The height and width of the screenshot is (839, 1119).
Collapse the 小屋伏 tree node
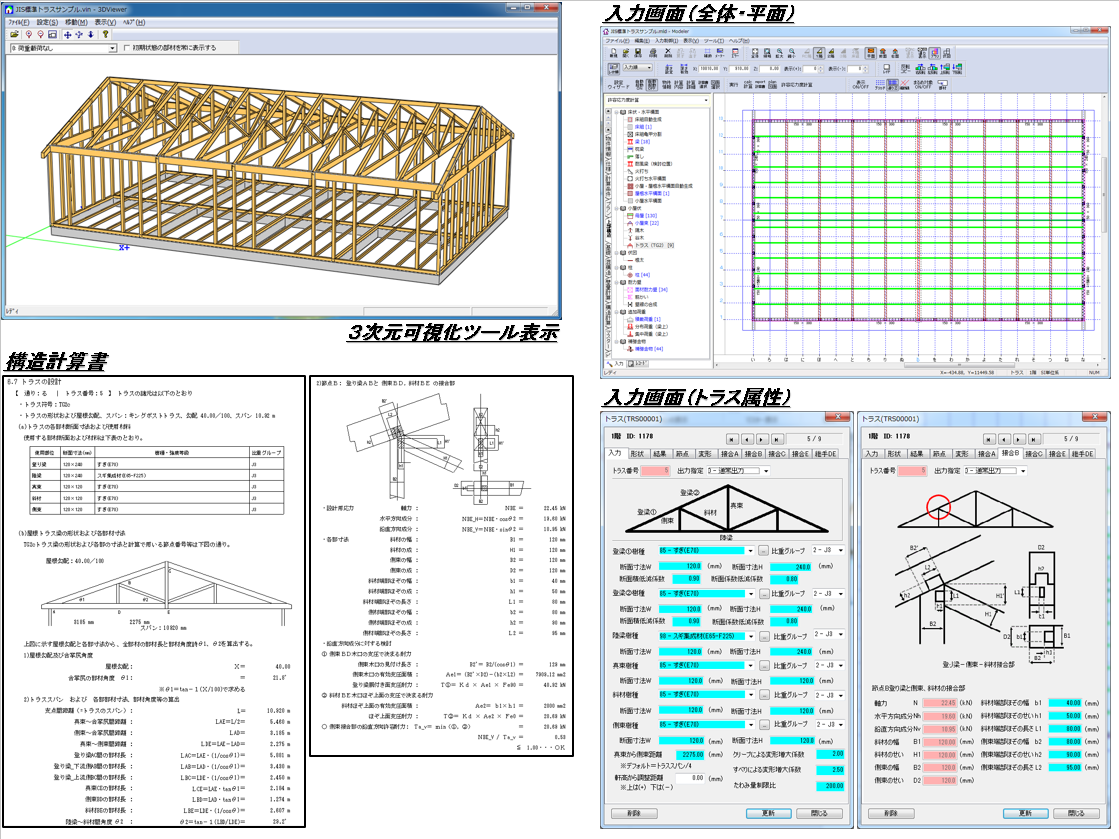tap(616, 208)
